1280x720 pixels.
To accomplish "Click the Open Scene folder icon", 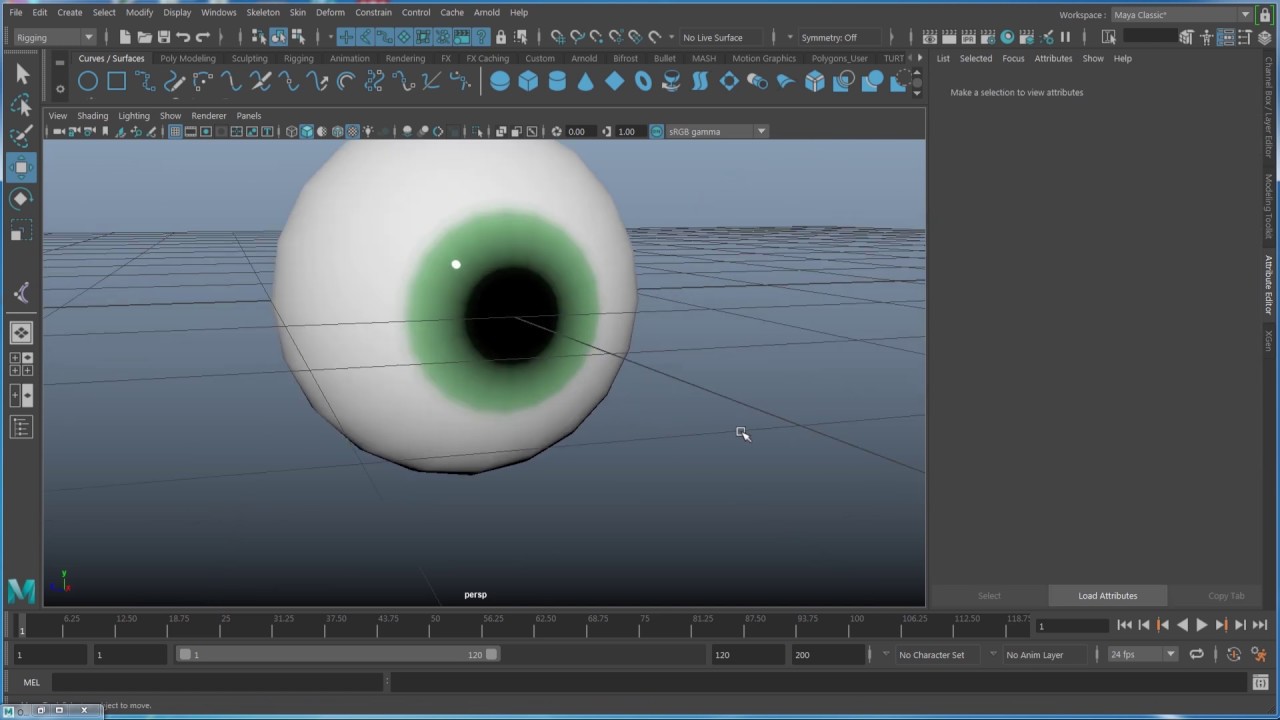I will [x=144, y=37].
